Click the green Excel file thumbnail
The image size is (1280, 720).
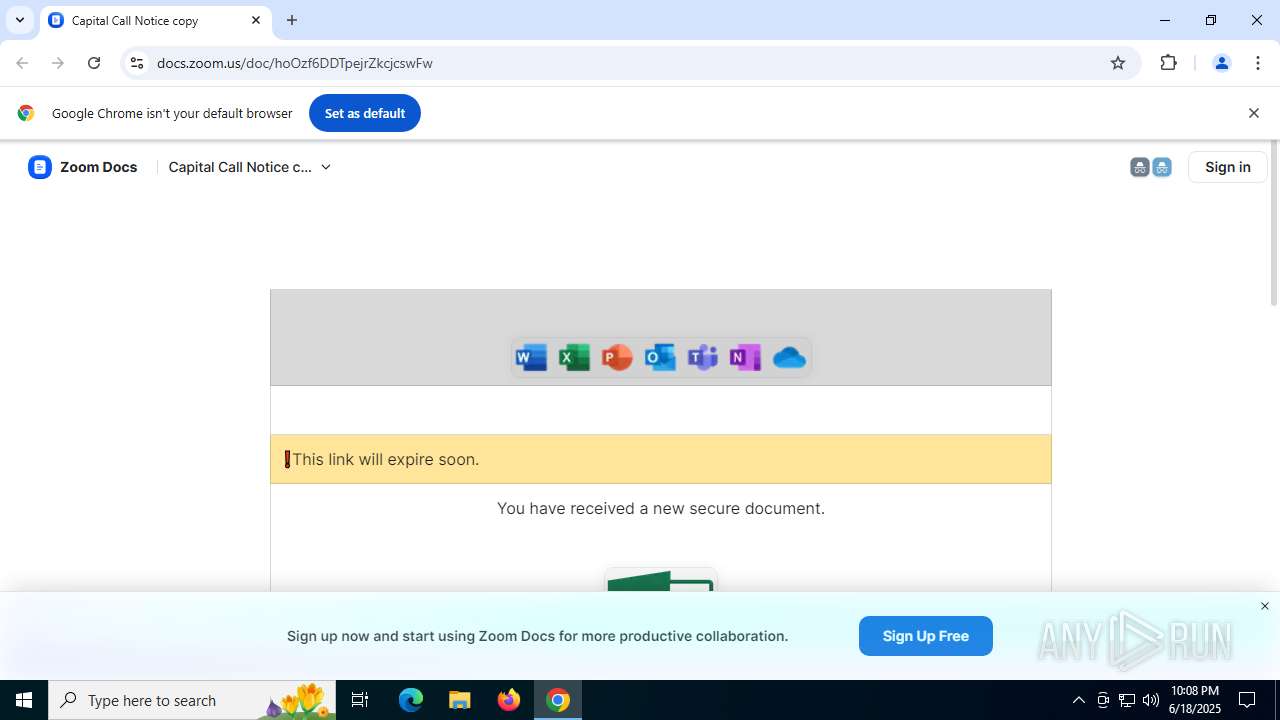click(x=660, y=579)
